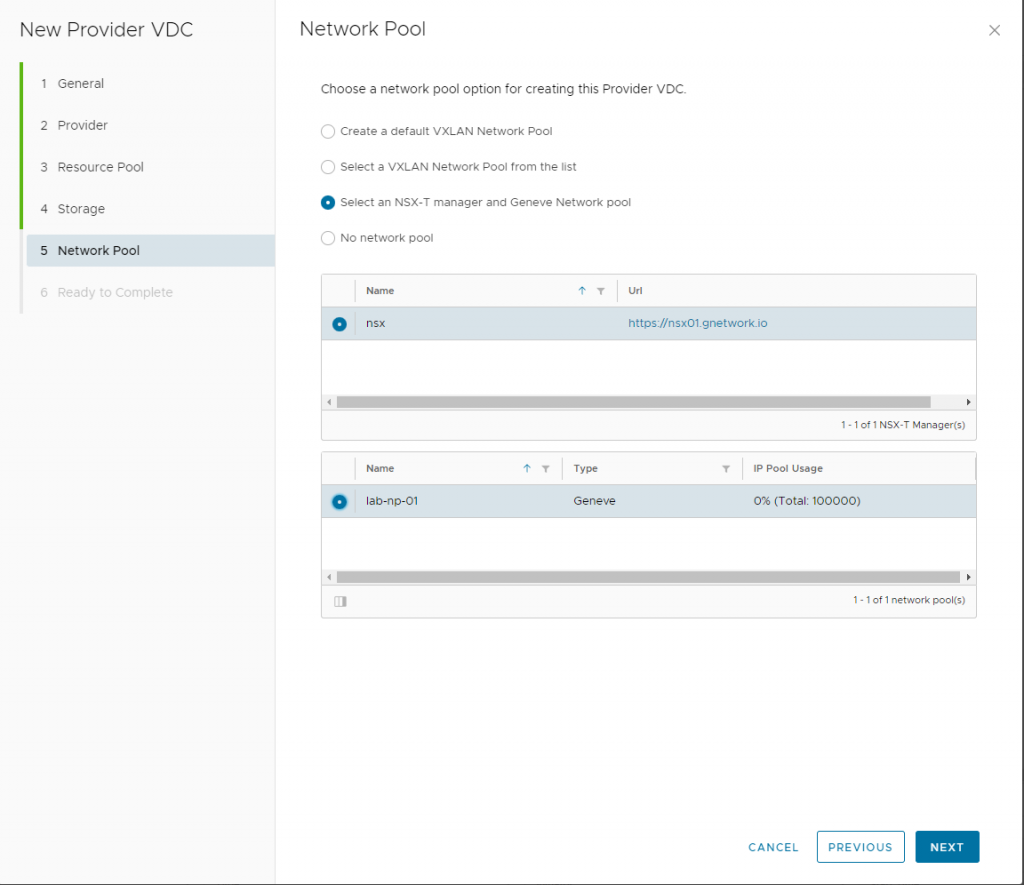1024x885 pixels.
Task: Open the filter icon in the NSX-T manager Name column
Action: point(601,291)
